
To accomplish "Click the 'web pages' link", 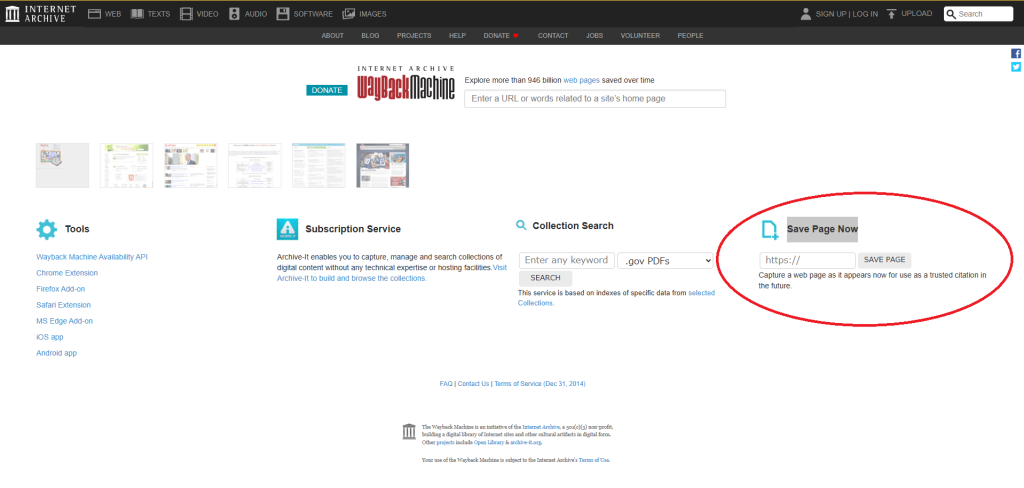I will coord(581,80).
